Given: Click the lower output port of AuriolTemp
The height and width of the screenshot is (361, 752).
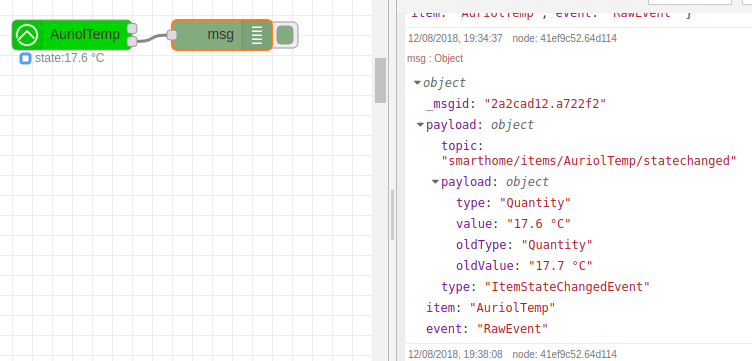Looking at the screenshot, I should [x=132, y=41].
